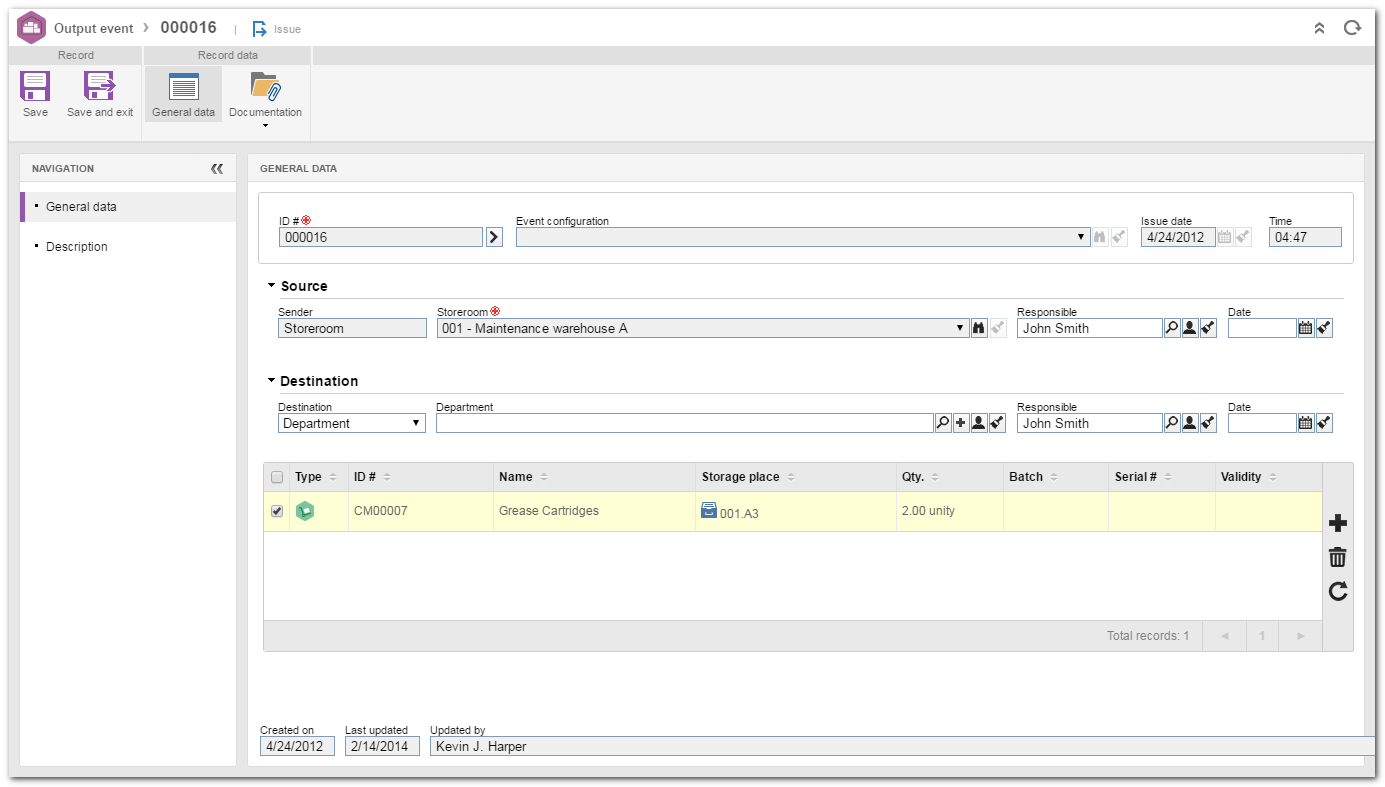Uncheck the CM00007 row checkbox
Viewport: 1385px width, 787px height.
point(277,511)
